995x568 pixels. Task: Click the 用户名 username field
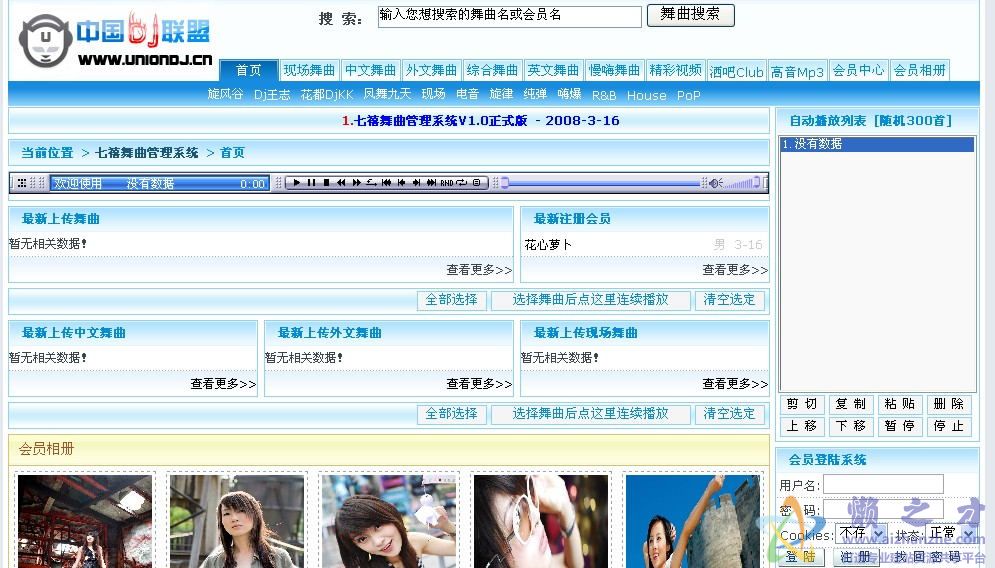point(883,485)
